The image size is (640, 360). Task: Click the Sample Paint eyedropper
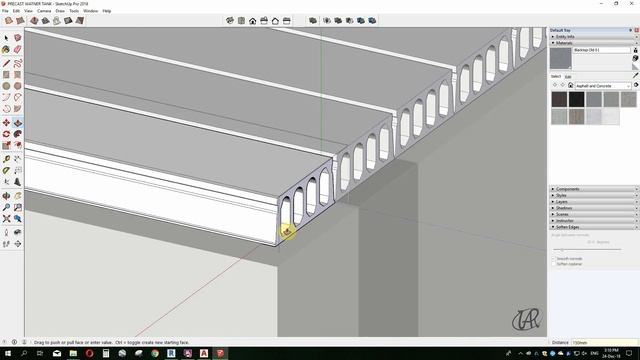tap(635, 76)
